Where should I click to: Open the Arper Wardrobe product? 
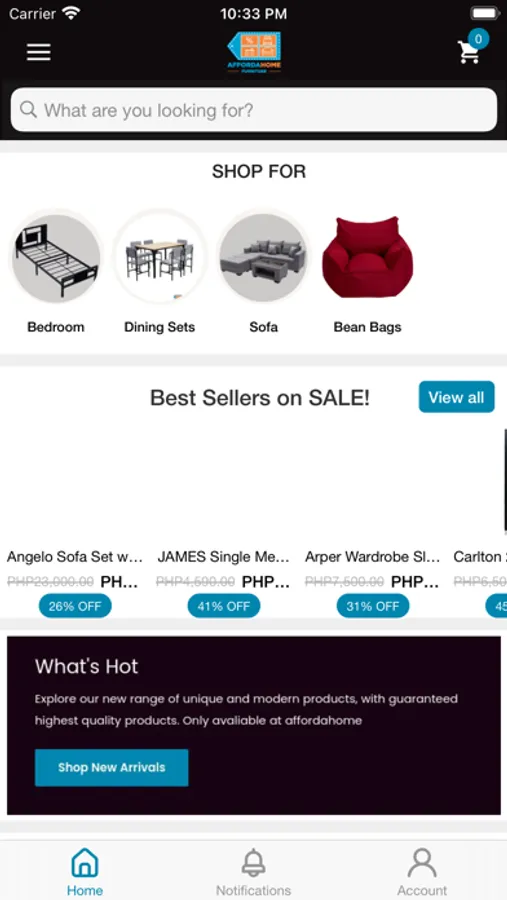pos(372,557)
